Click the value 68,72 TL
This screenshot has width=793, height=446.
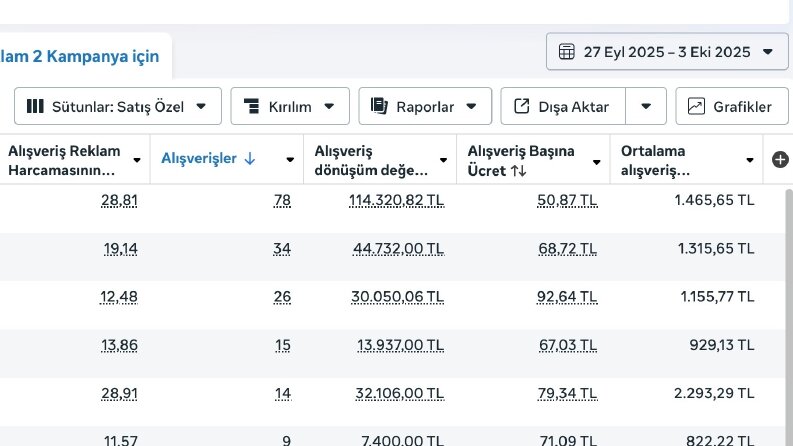pos(567,249)
